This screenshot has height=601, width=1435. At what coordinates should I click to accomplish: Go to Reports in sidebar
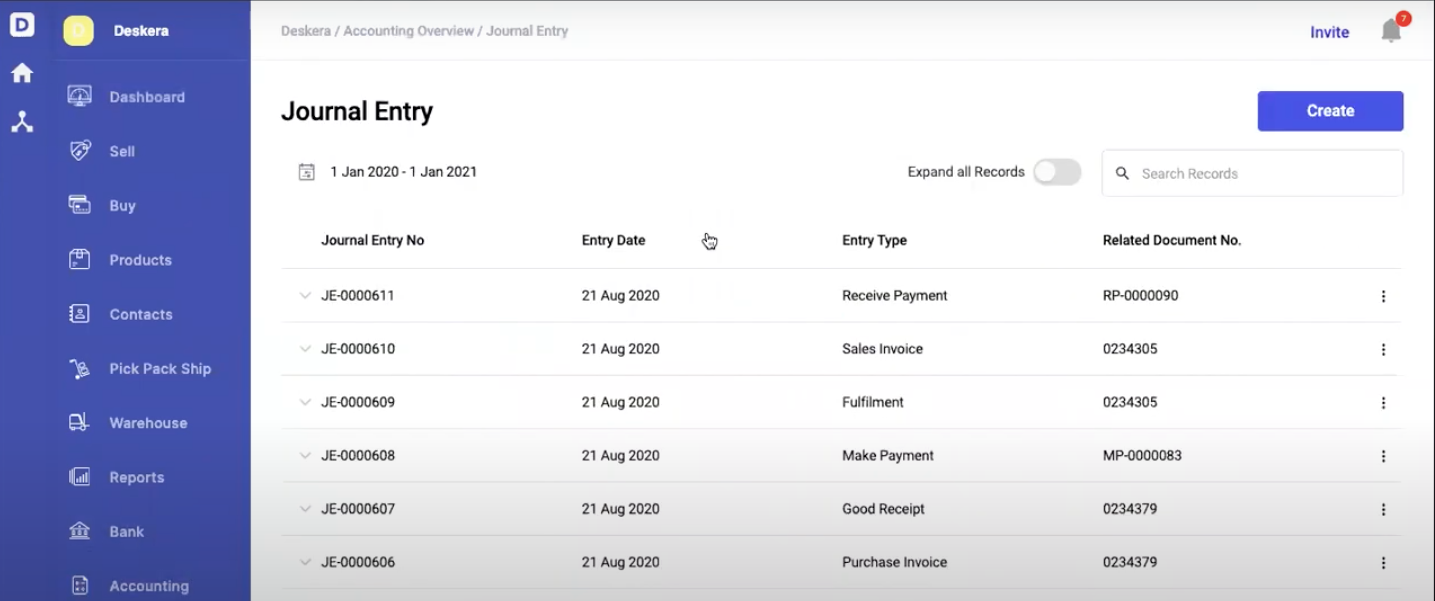pyautogui.click(x=136, y=477)
